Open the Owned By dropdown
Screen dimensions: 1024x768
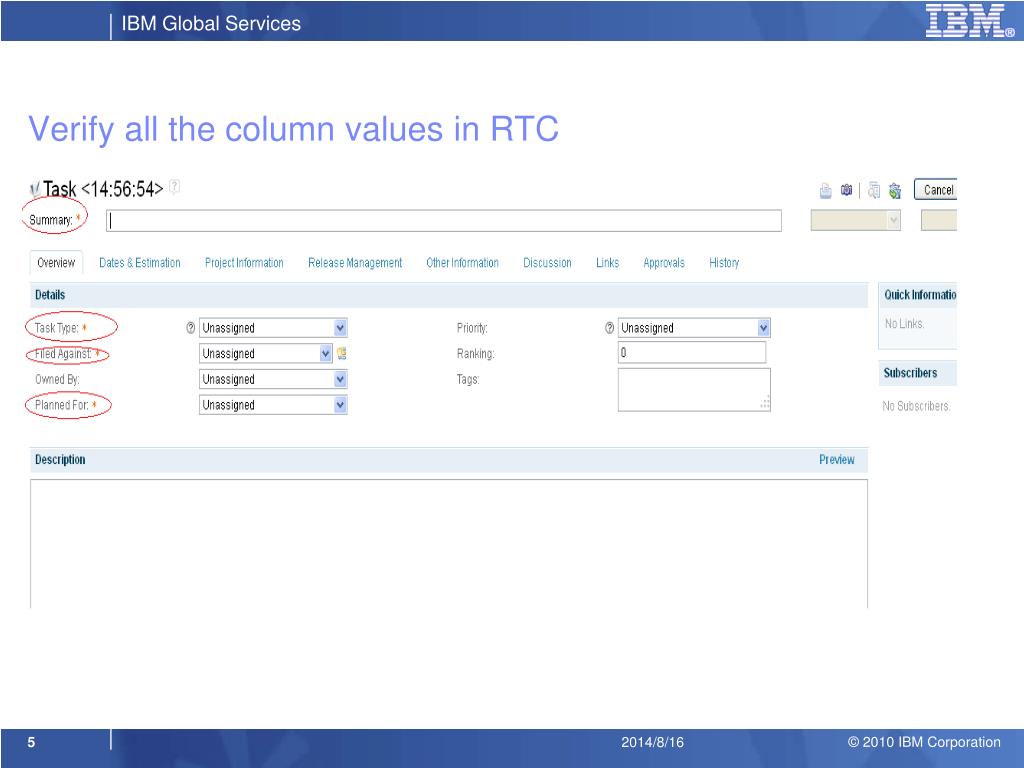[x=340, y=379]
